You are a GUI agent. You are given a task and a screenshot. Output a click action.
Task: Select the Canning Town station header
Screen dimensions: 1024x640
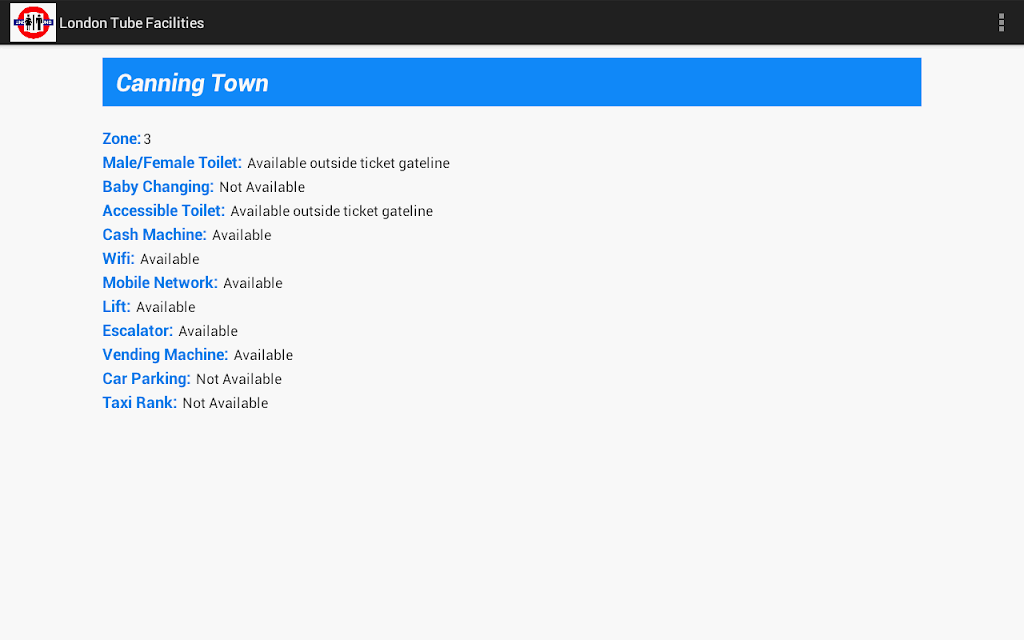click(x=511, y=82)
